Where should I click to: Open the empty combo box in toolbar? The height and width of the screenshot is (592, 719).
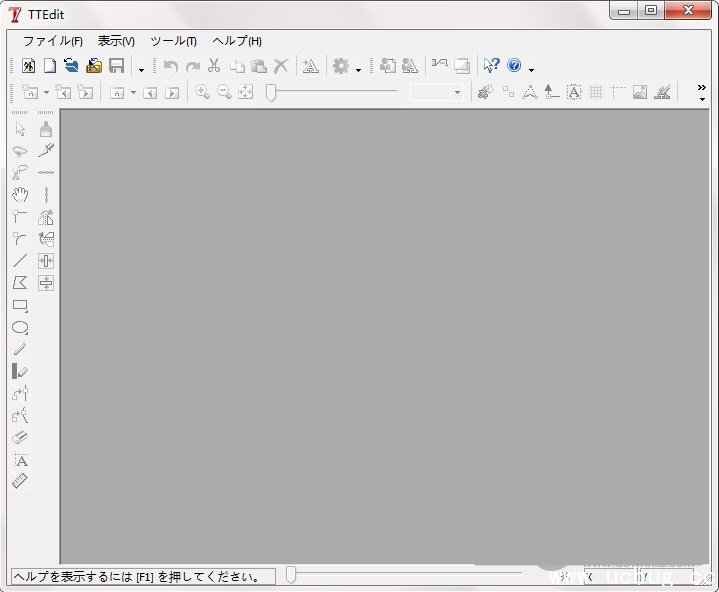(437, 92)
